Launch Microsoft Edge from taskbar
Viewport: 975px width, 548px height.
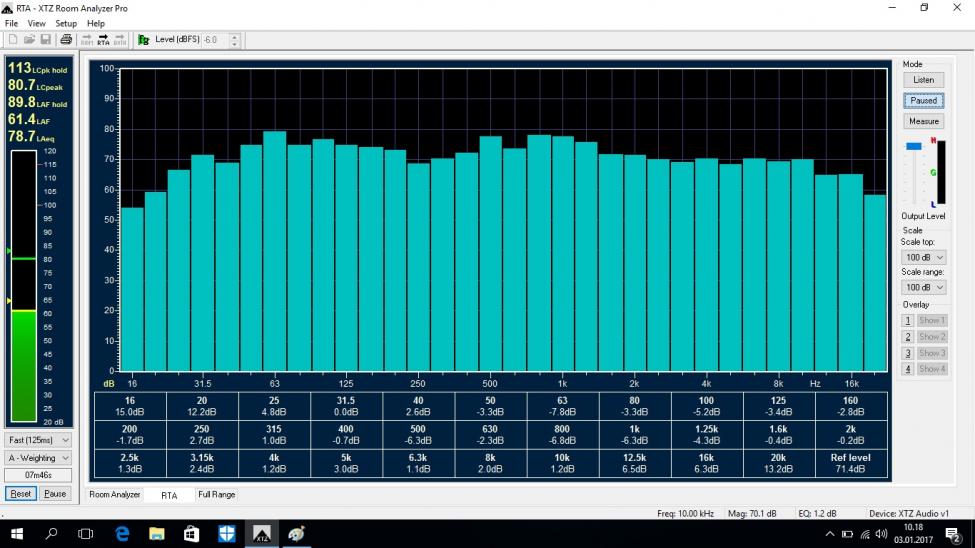122,534
